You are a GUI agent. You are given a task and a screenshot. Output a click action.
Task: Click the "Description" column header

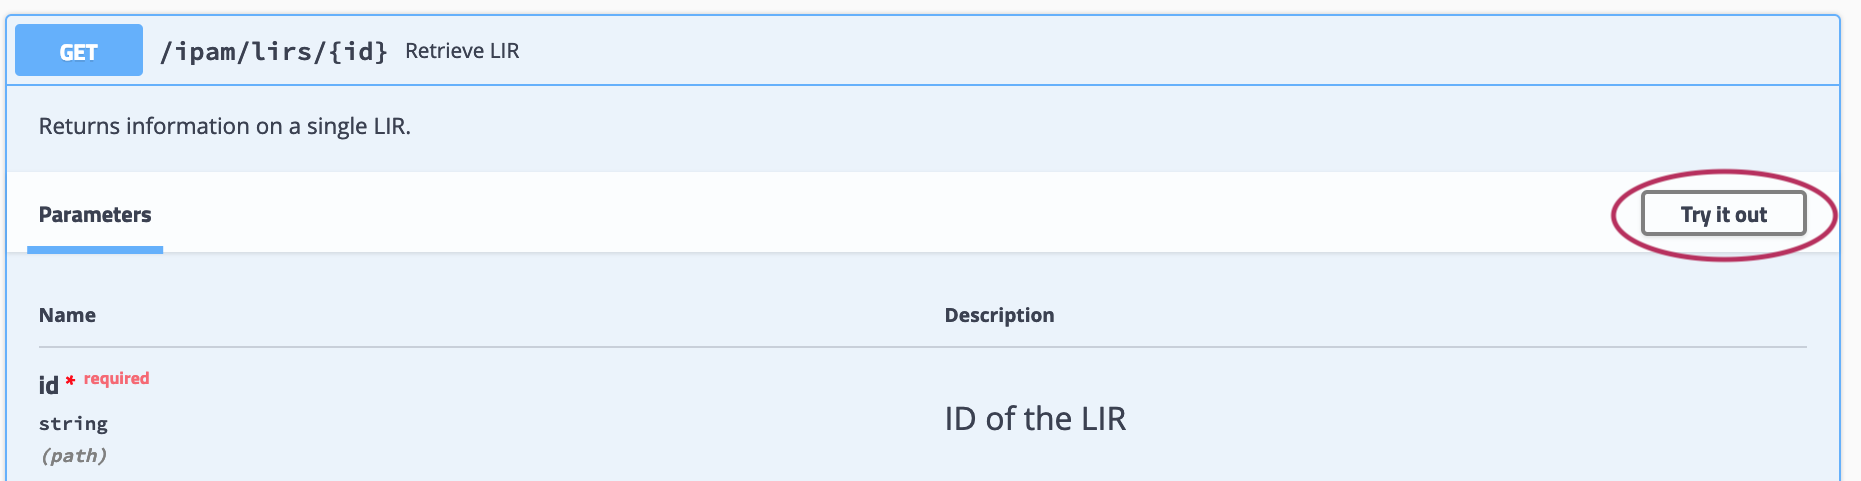coord(999,315)
